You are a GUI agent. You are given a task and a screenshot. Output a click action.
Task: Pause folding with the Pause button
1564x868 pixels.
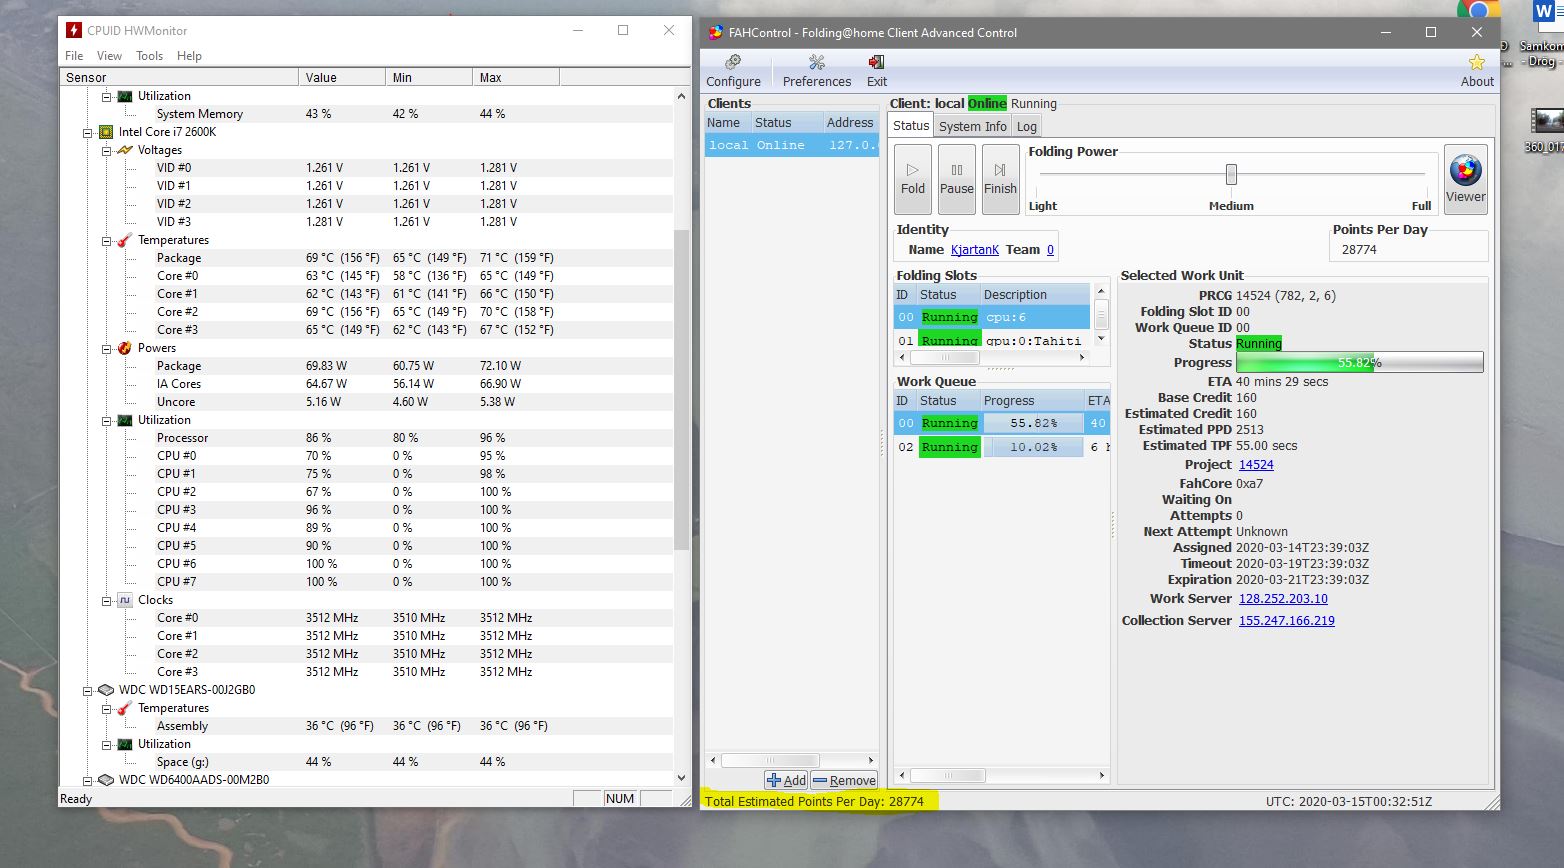956,179
